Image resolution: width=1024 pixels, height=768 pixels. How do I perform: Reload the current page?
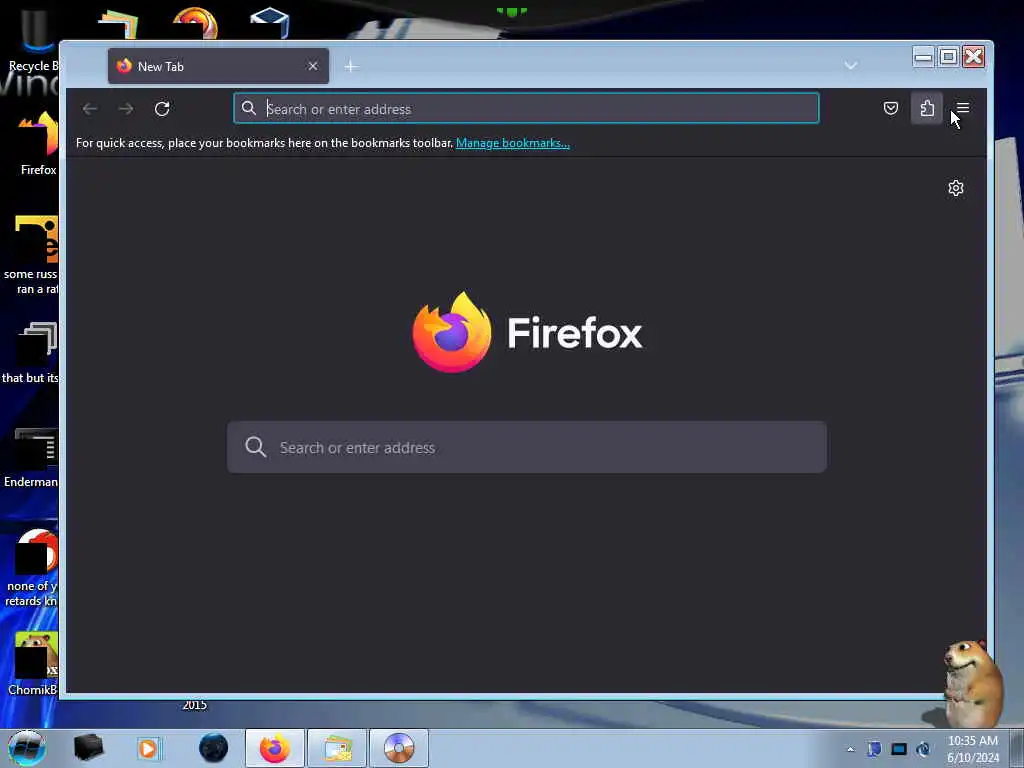[x=162, y=109]
